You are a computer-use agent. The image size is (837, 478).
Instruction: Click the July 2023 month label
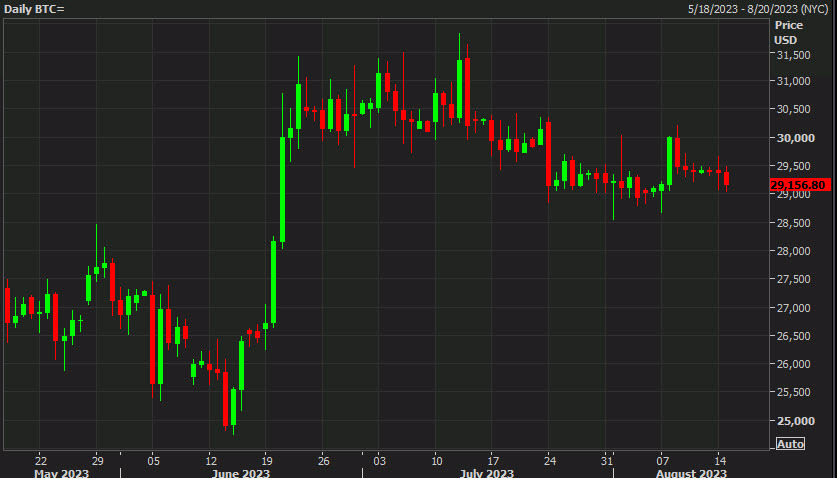coord(486,473)
